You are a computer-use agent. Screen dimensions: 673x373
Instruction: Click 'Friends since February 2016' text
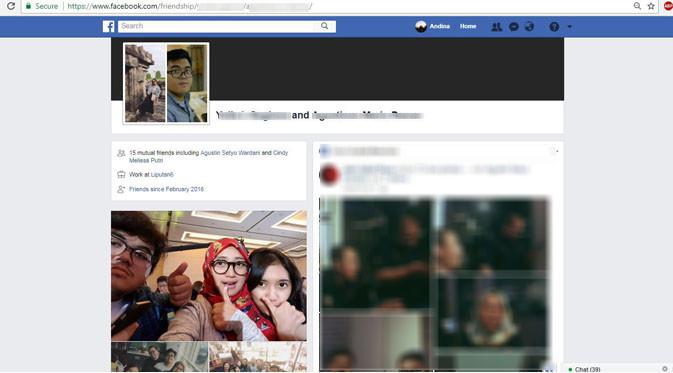[x=166, y=189]
